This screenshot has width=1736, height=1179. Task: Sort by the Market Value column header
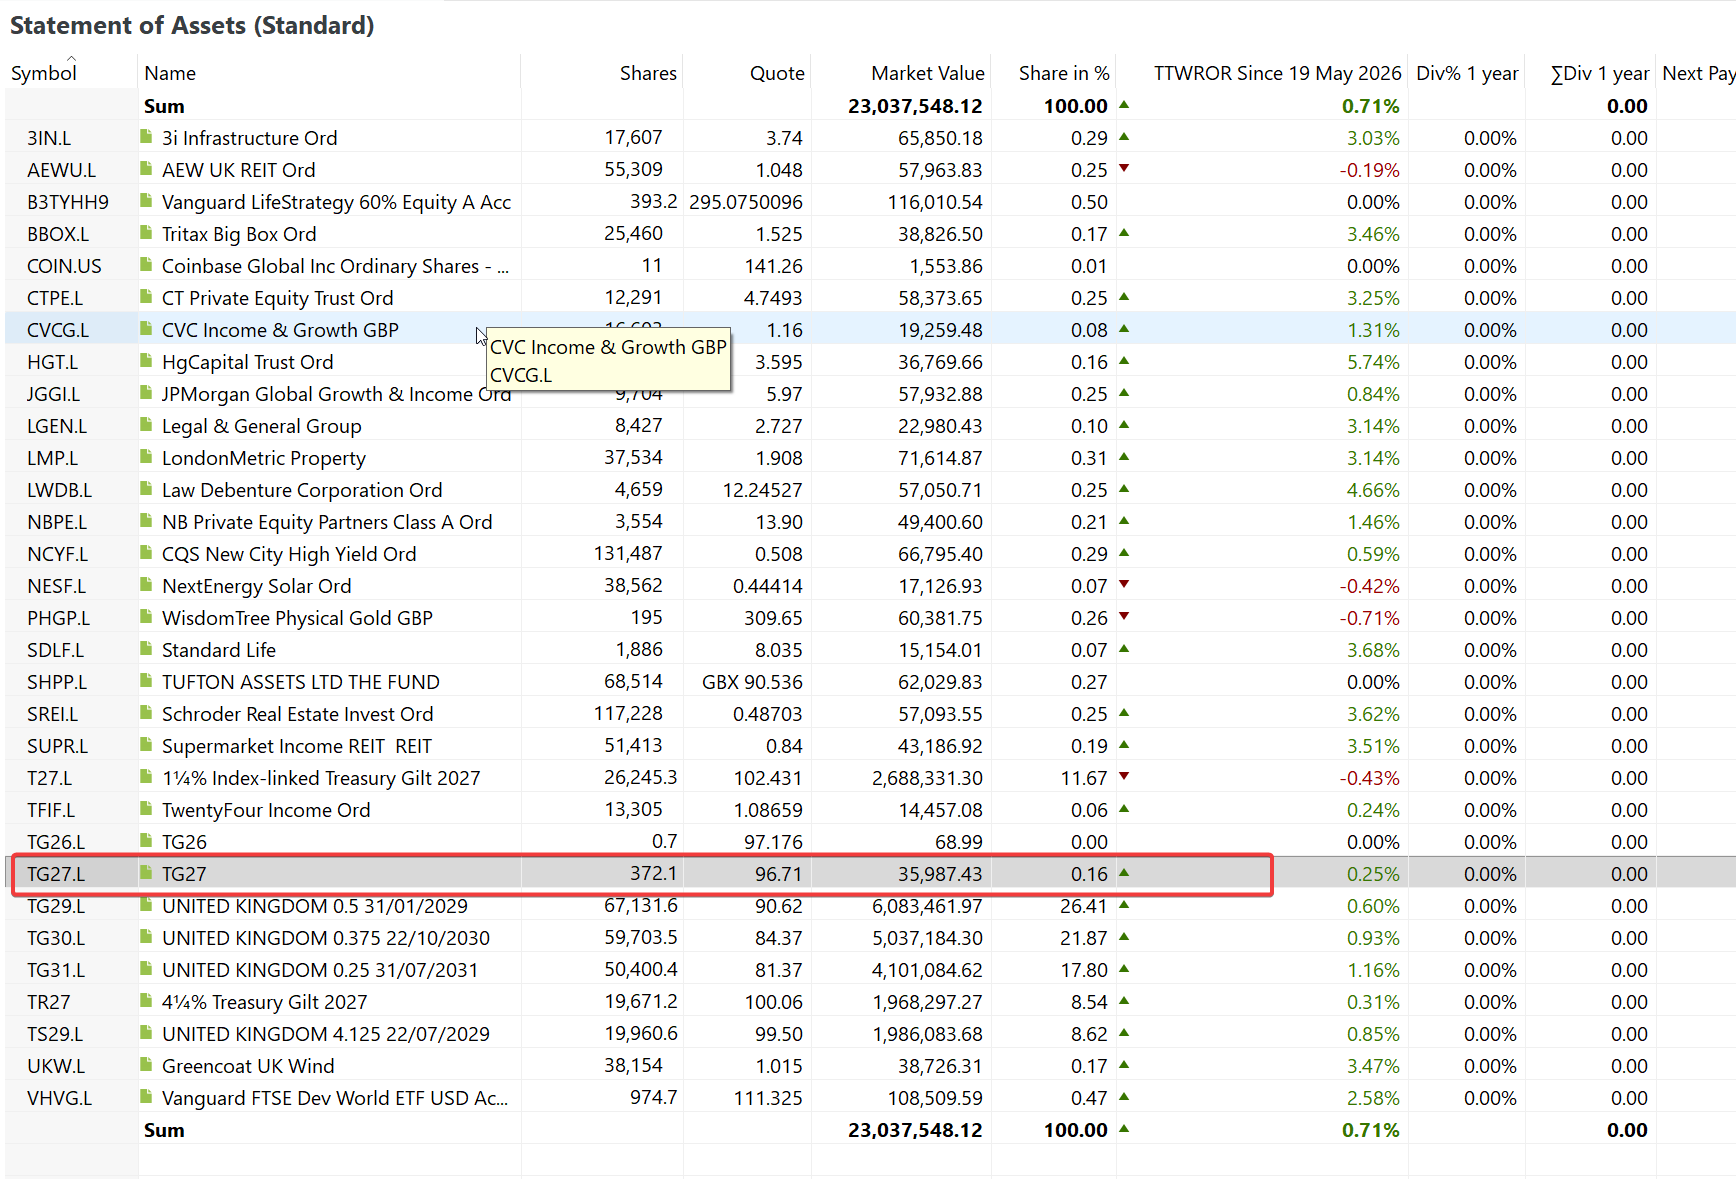(927, 73)
